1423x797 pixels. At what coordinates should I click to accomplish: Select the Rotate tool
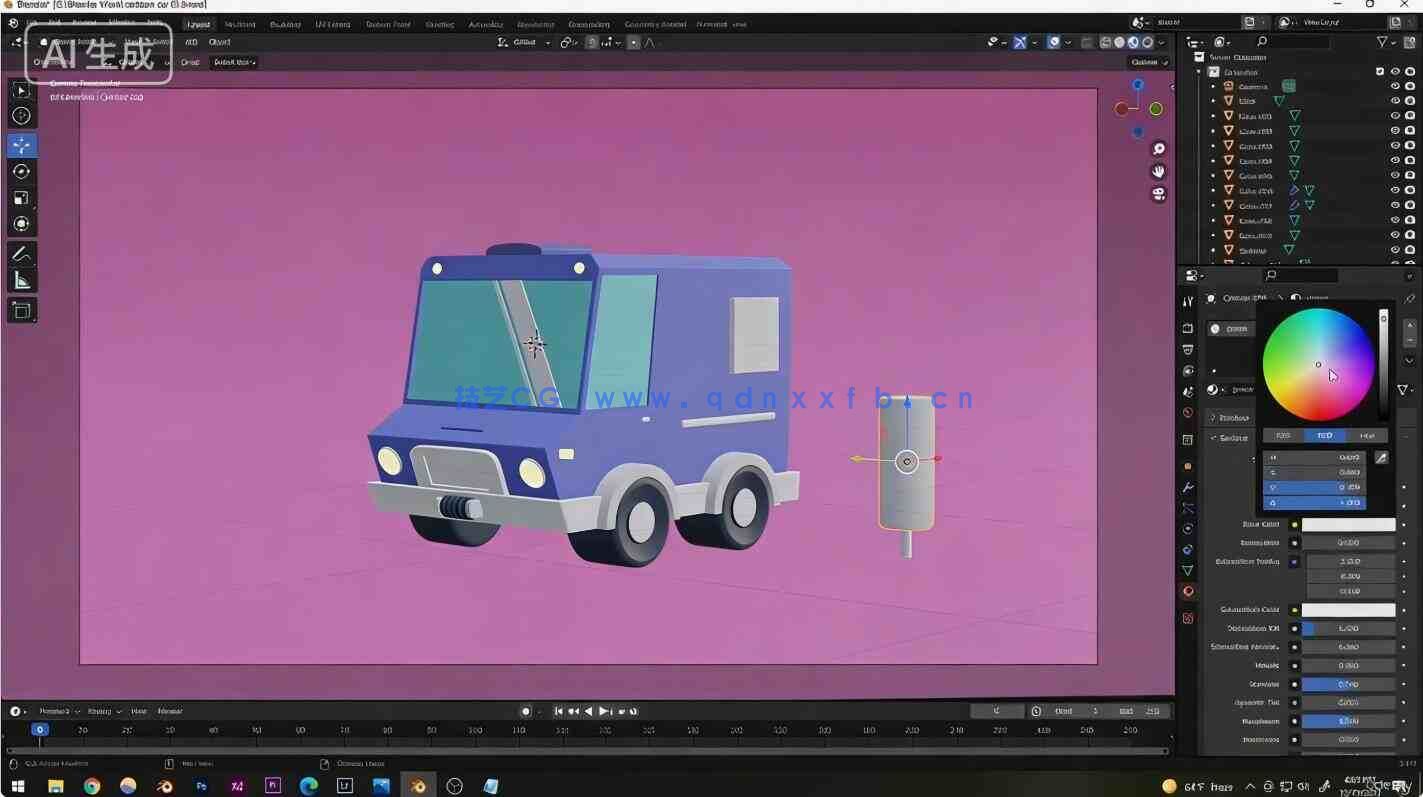[x=21, y=171]
